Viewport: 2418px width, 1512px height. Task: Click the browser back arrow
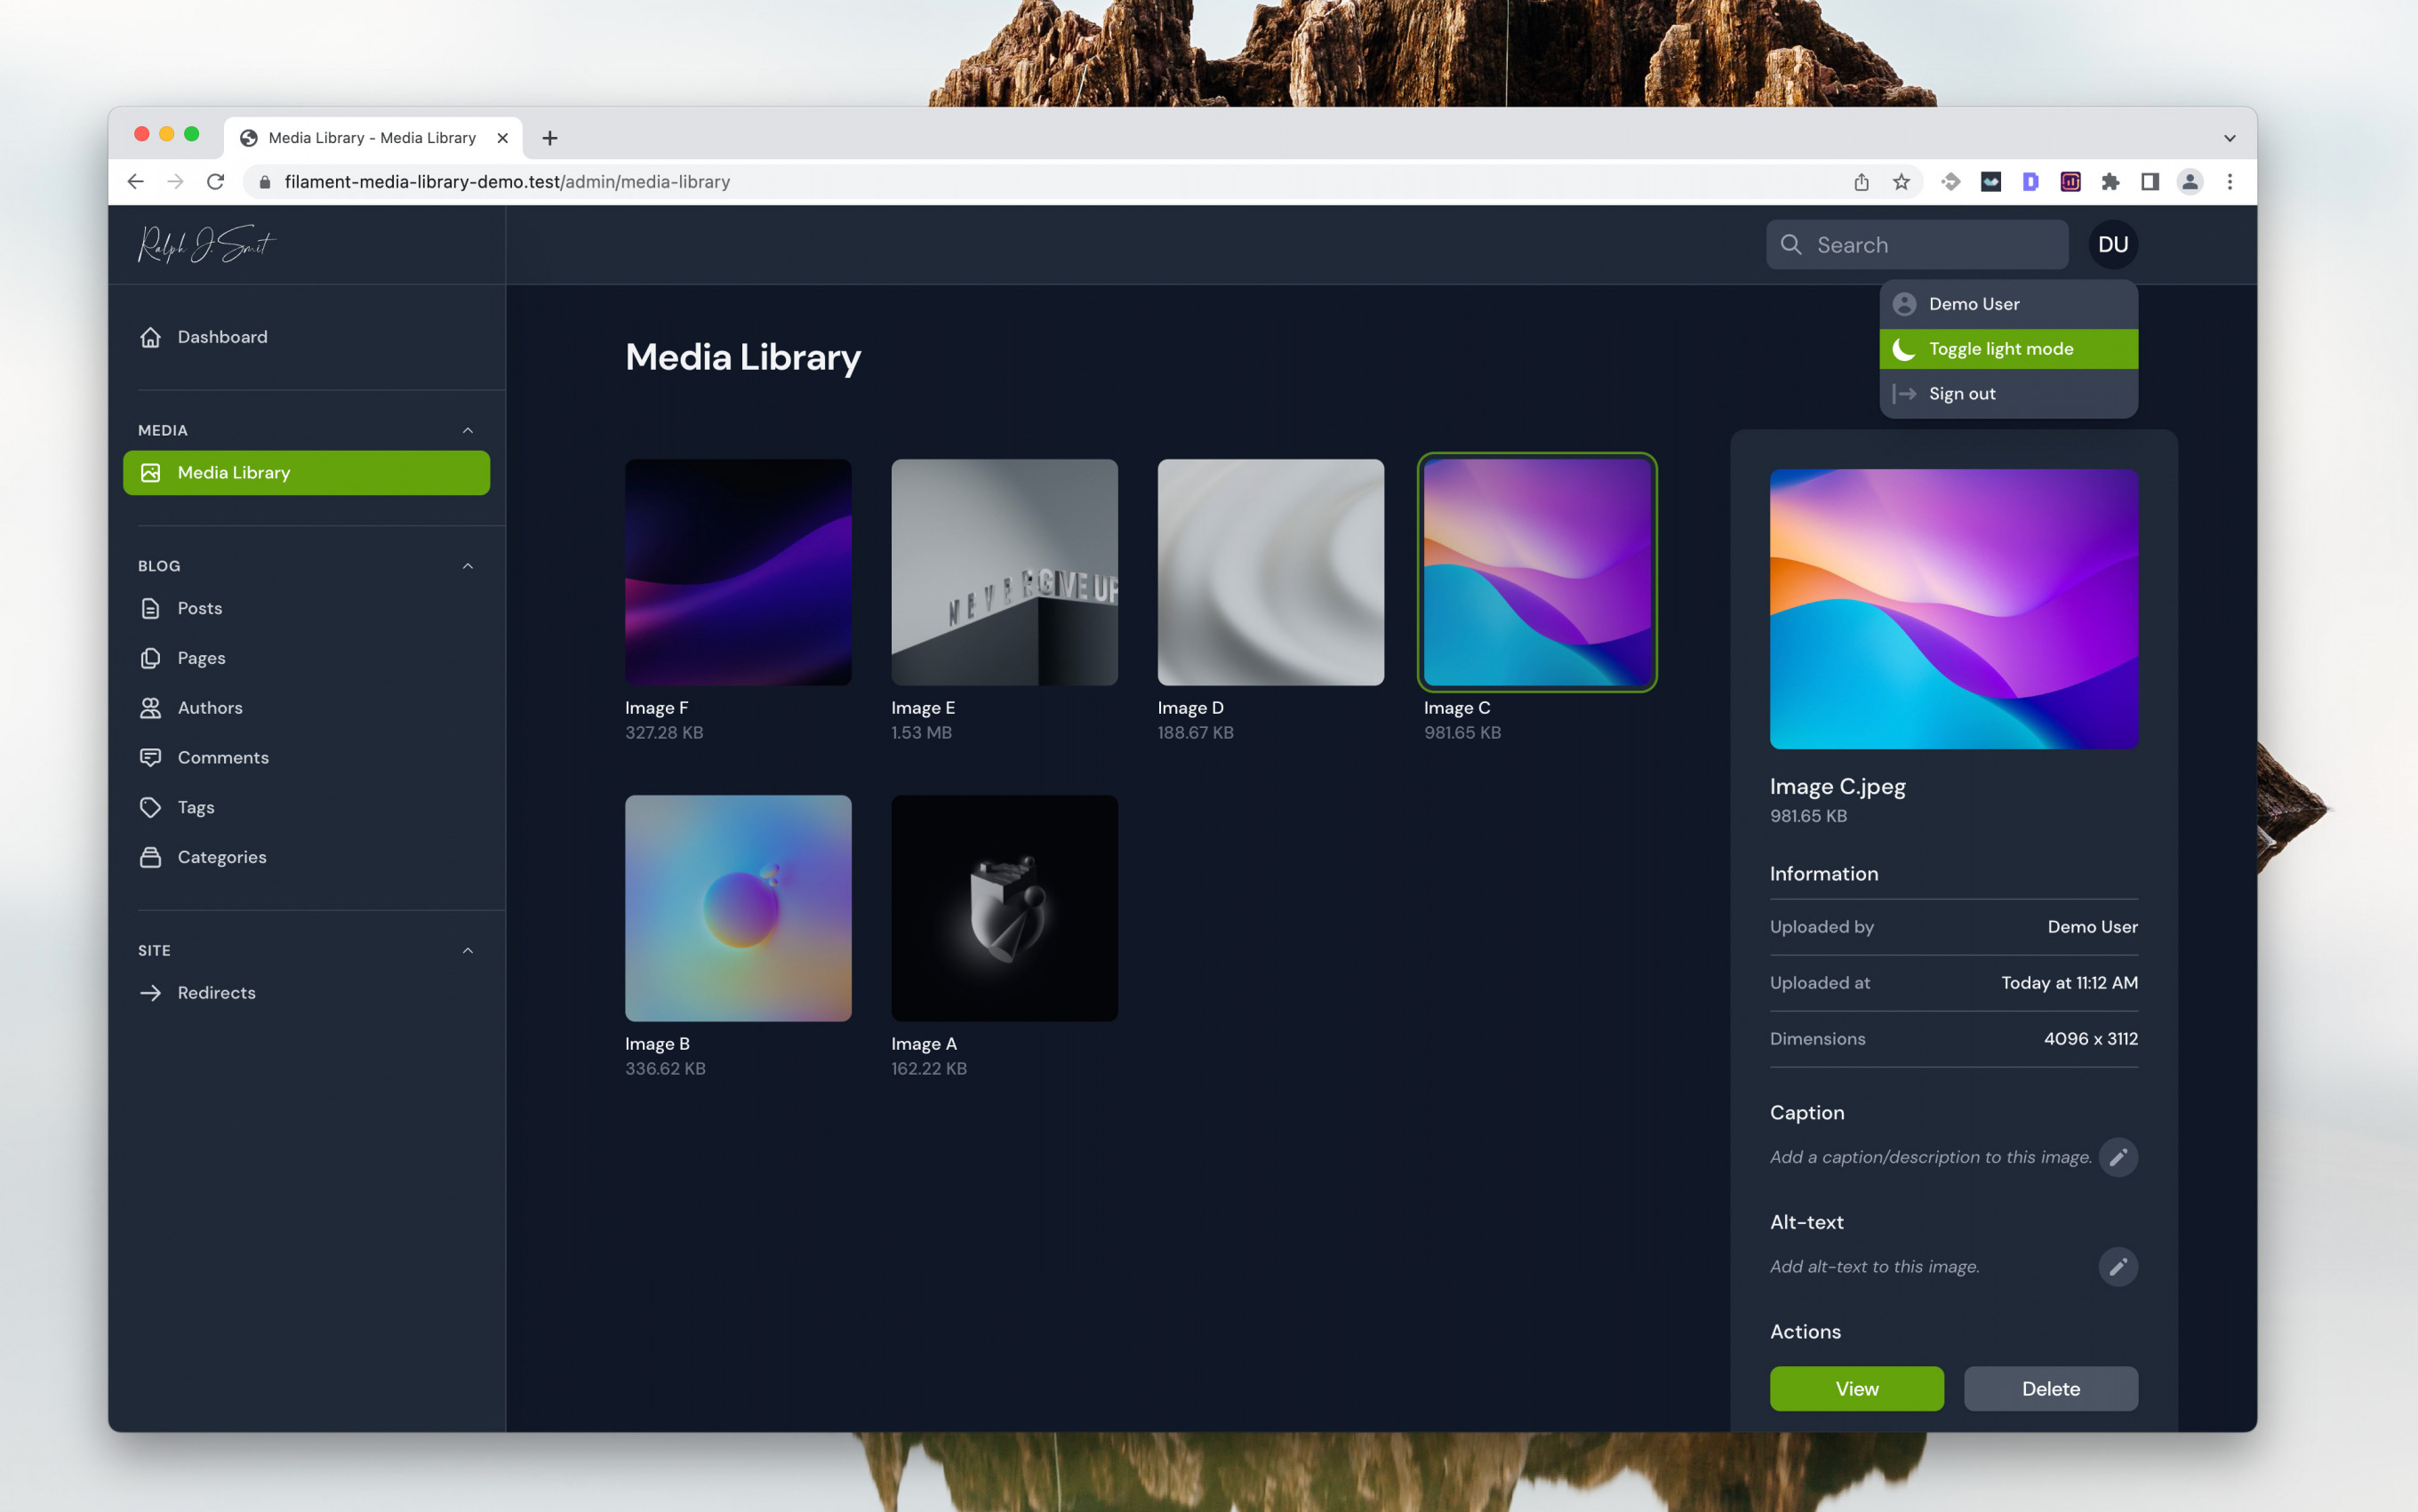tap(135, 181)
